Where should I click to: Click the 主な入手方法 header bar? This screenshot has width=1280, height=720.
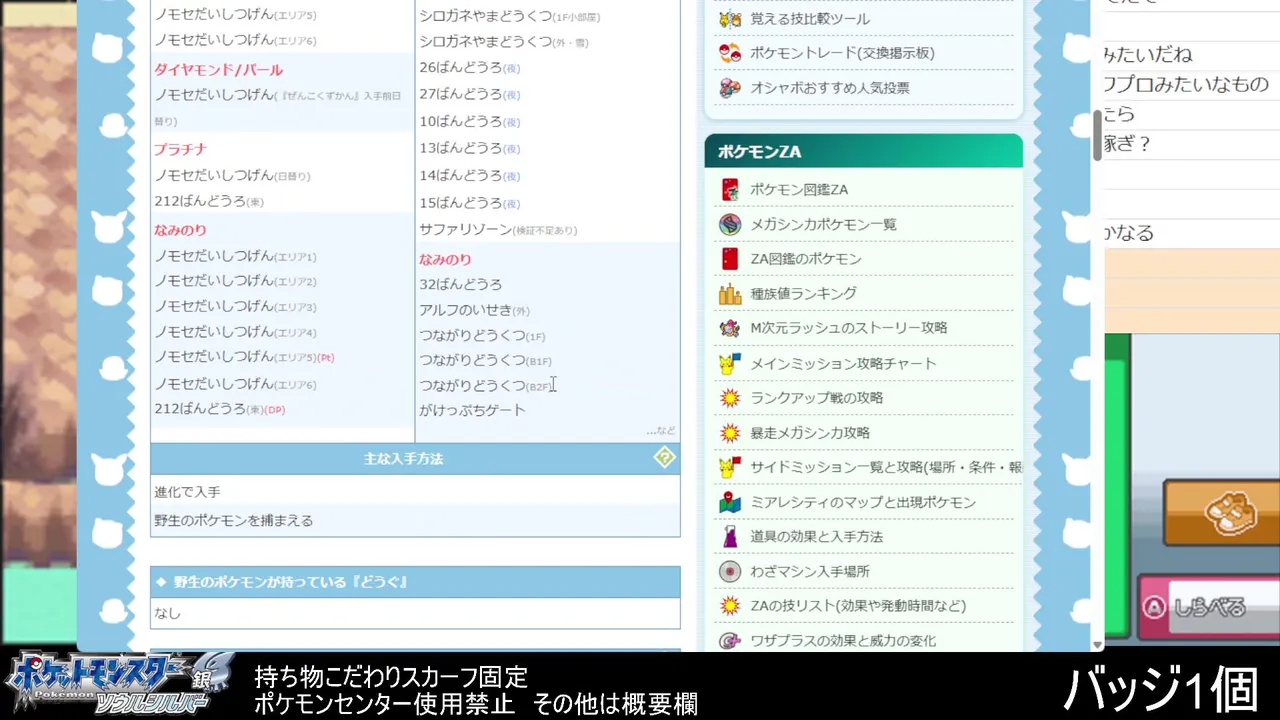click(415, 458)
